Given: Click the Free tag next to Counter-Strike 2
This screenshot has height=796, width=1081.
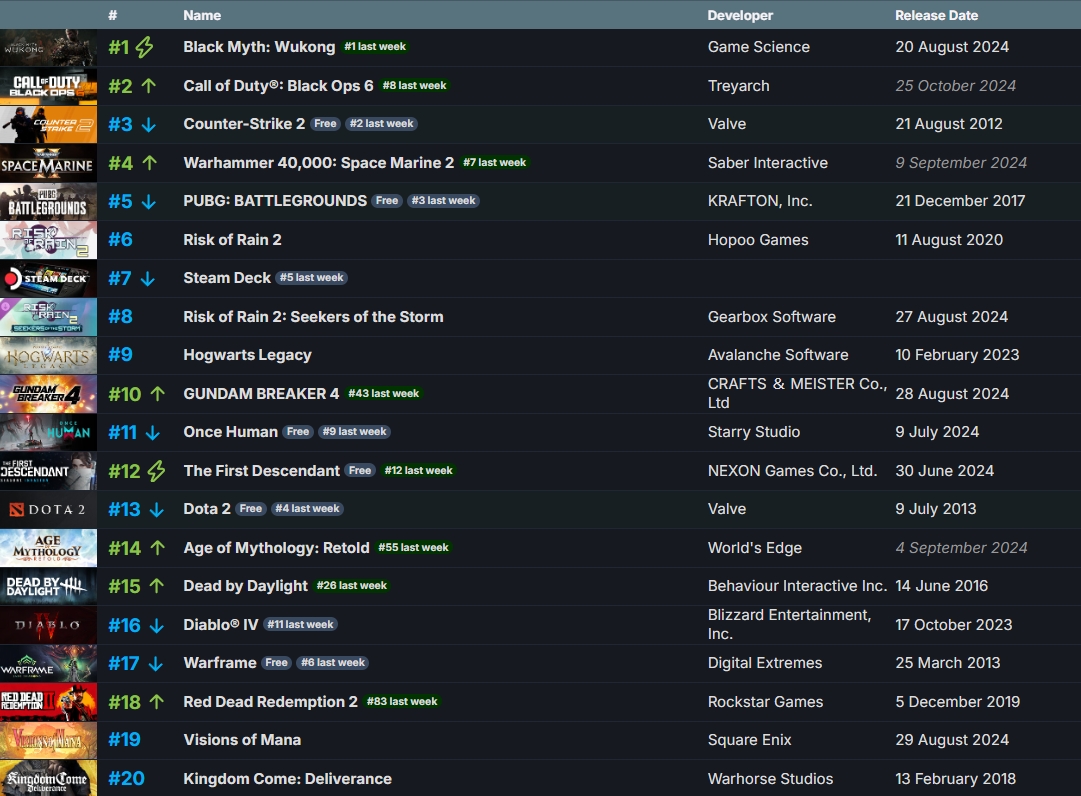Looking at the screenshot, I should click(x=325, y=124).
